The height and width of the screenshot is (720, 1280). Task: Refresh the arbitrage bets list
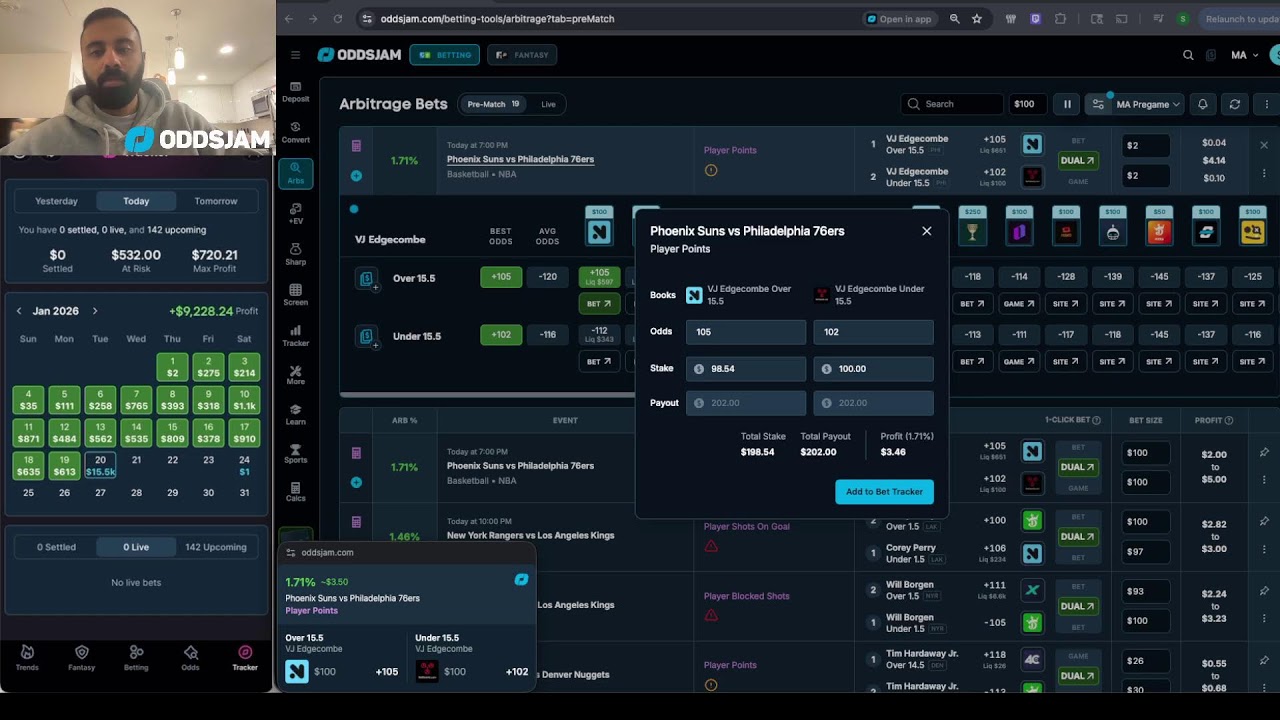click(x=1235, y=104)
